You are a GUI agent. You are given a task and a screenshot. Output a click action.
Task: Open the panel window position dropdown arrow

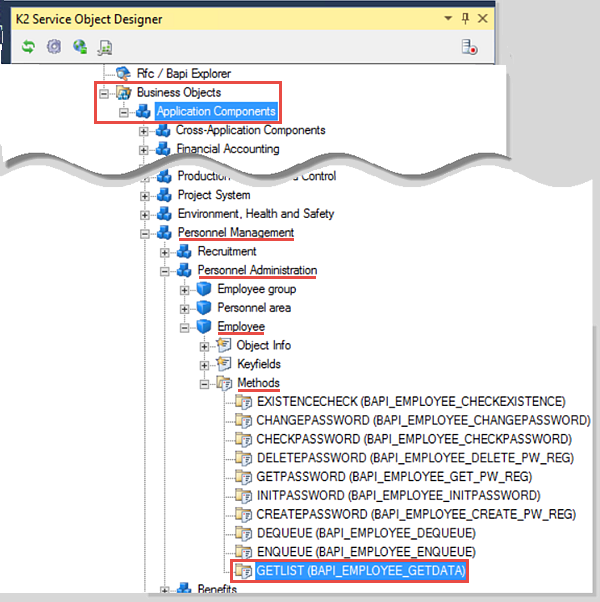click(447, 18)
